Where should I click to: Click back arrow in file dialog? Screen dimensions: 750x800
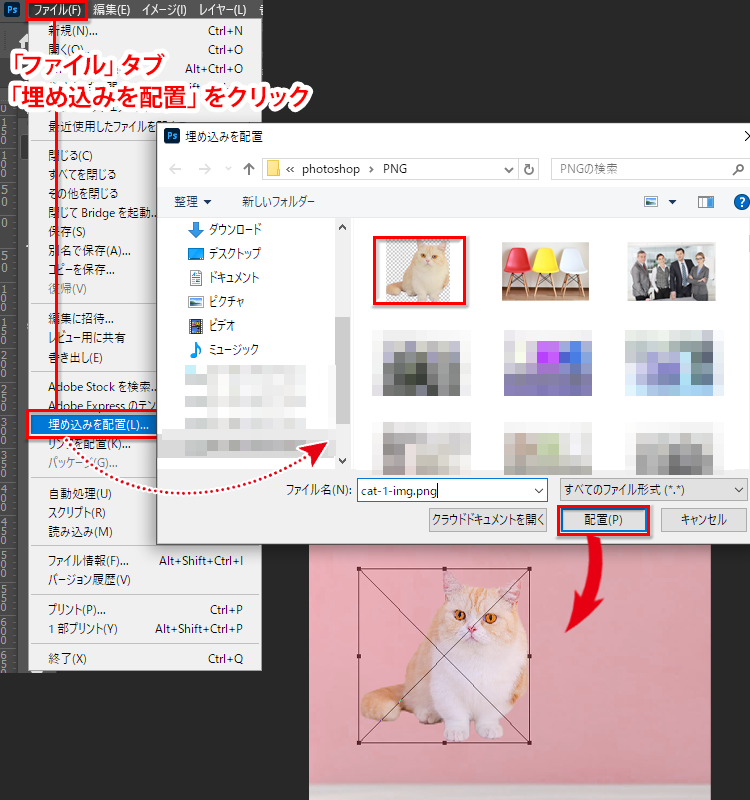point(176,169)
